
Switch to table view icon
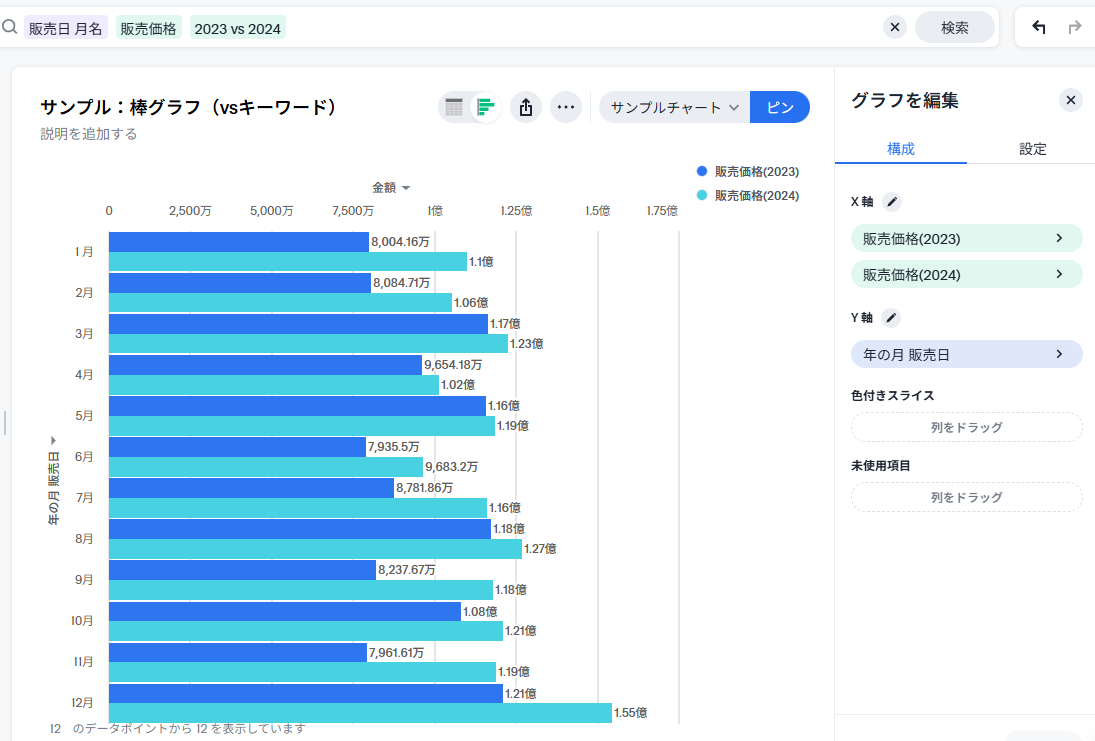(454, 107)
